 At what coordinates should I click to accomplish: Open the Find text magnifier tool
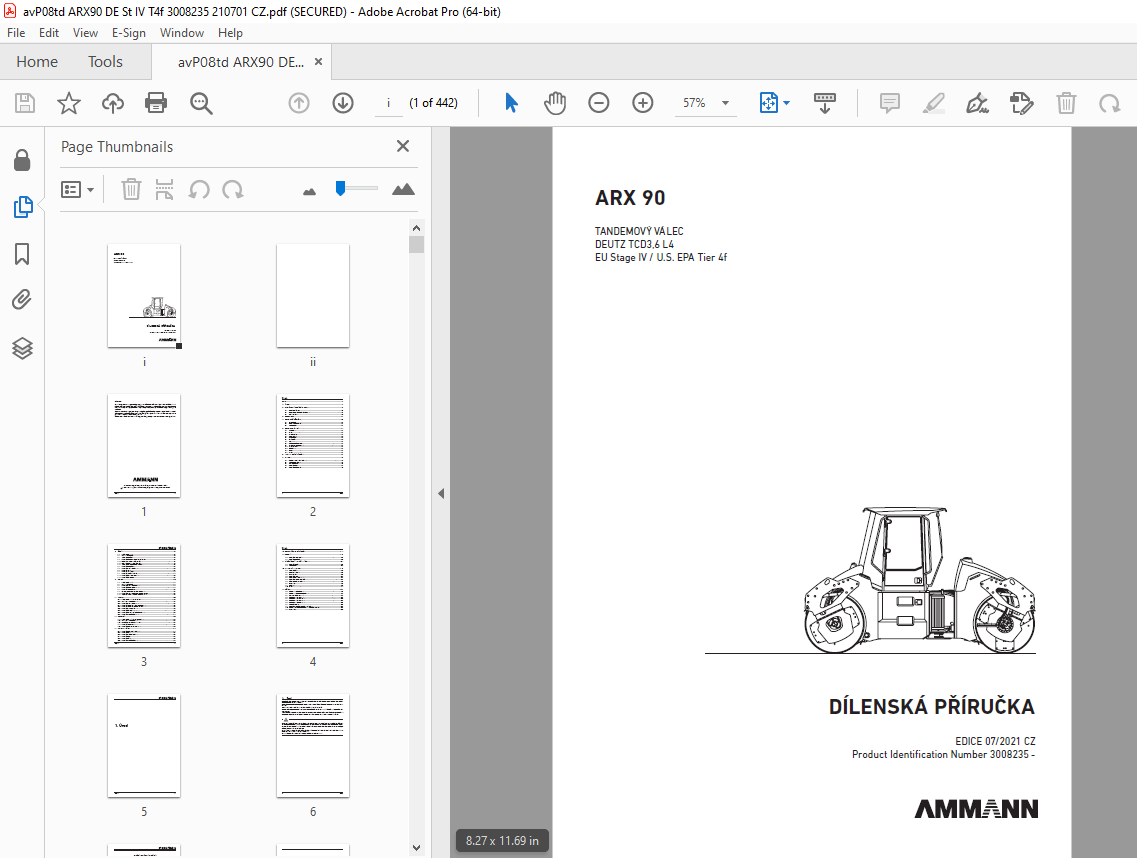coord(201,103)
